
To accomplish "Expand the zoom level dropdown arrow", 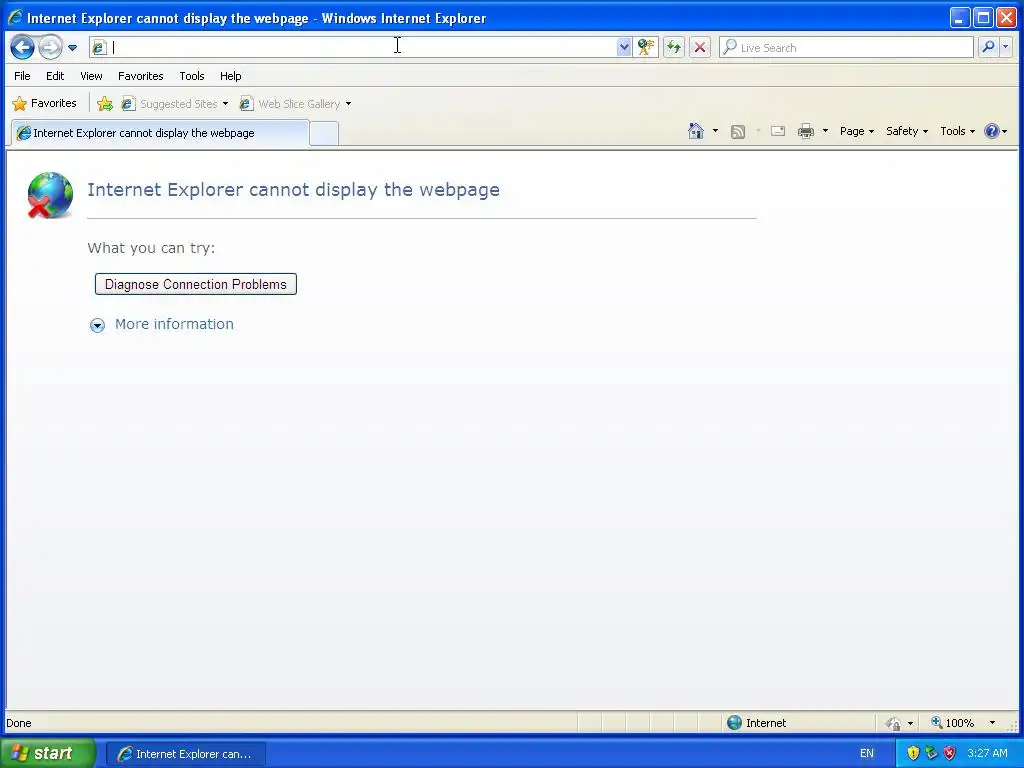I will pyautogui.click(x=992, y=723).
